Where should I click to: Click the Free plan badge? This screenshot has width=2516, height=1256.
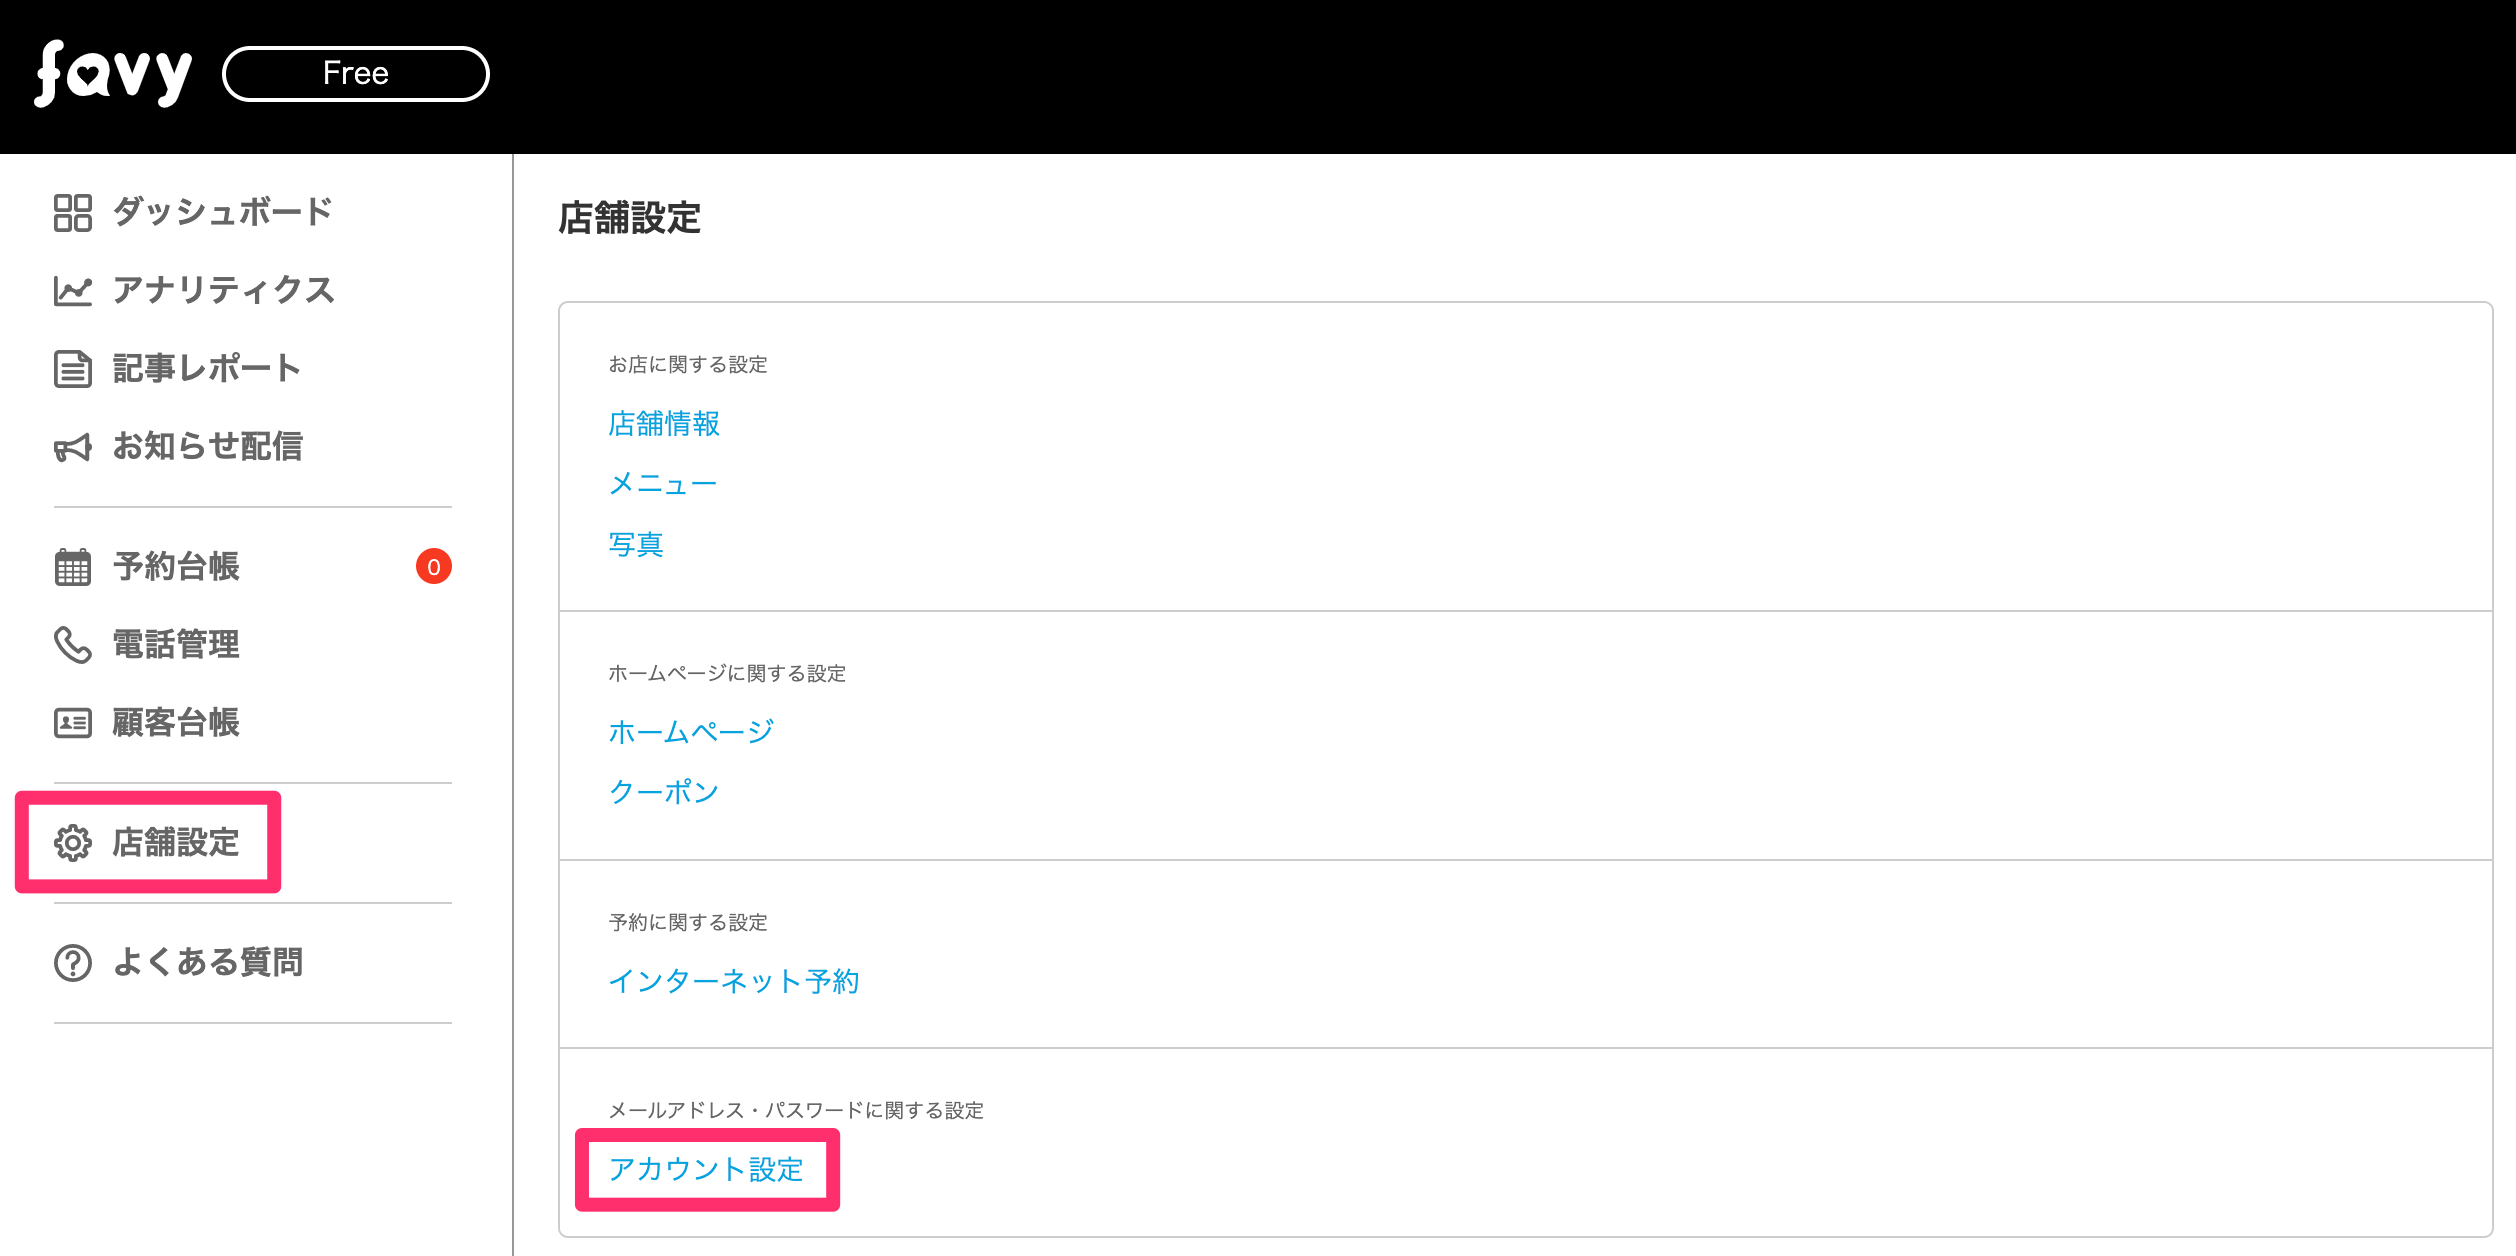click(355, 74)
